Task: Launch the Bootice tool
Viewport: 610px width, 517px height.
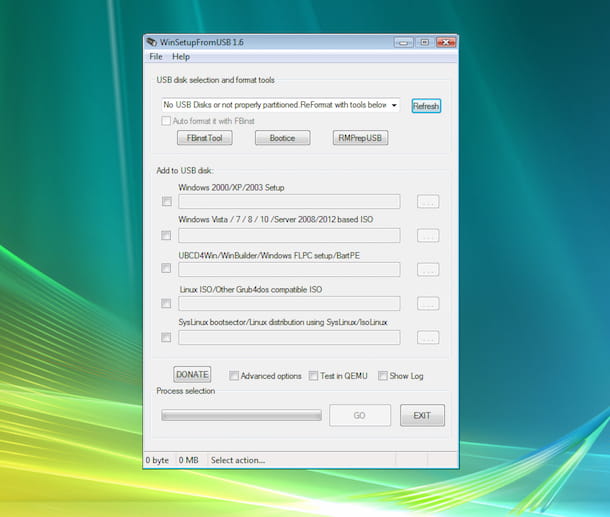Action: pyautogui.click(x=282, y=138)
